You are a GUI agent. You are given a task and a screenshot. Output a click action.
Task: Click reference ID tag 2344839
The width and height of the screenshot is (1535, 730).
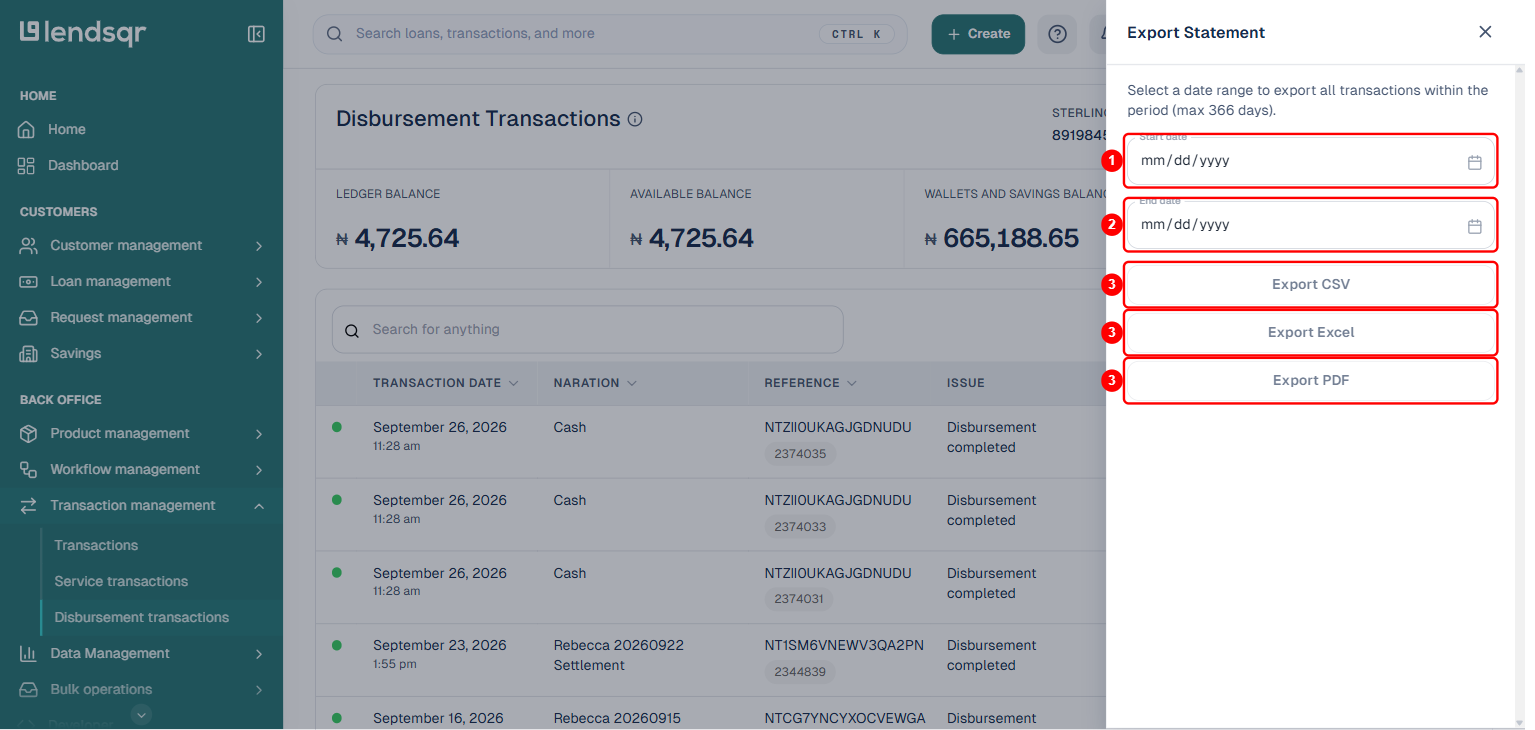point(800,672)
